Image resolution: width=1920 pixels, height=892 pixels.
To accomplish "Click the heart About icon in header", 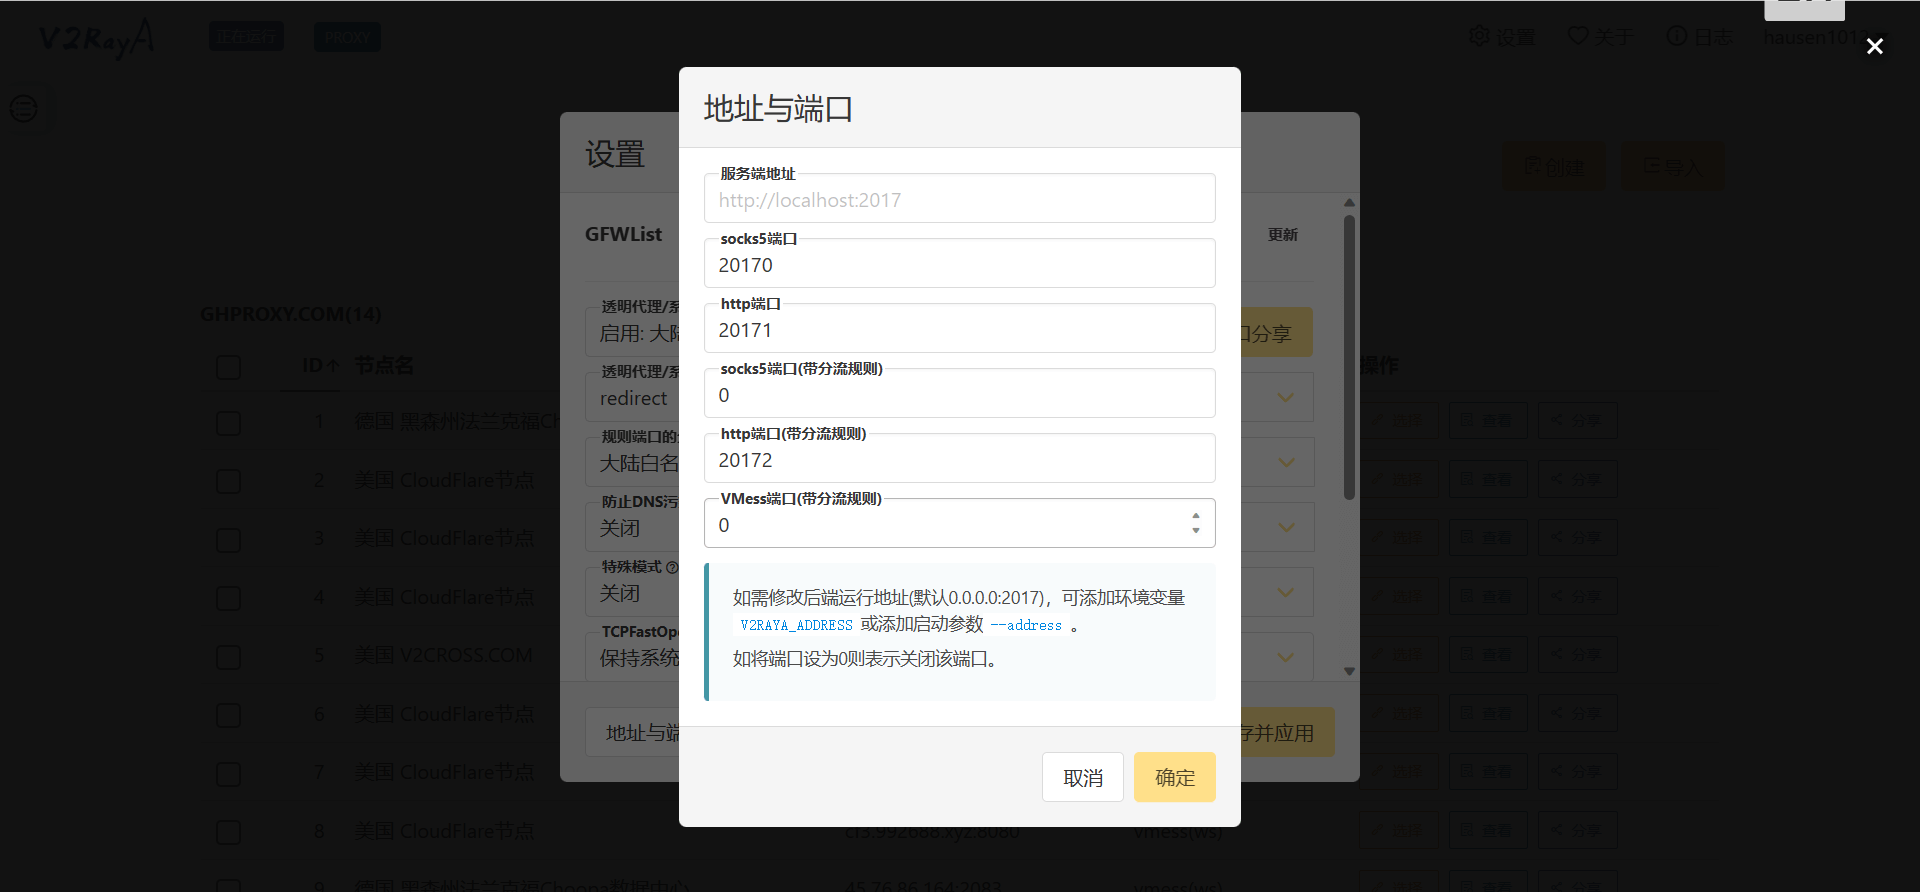I will [x=1578, y=37].
